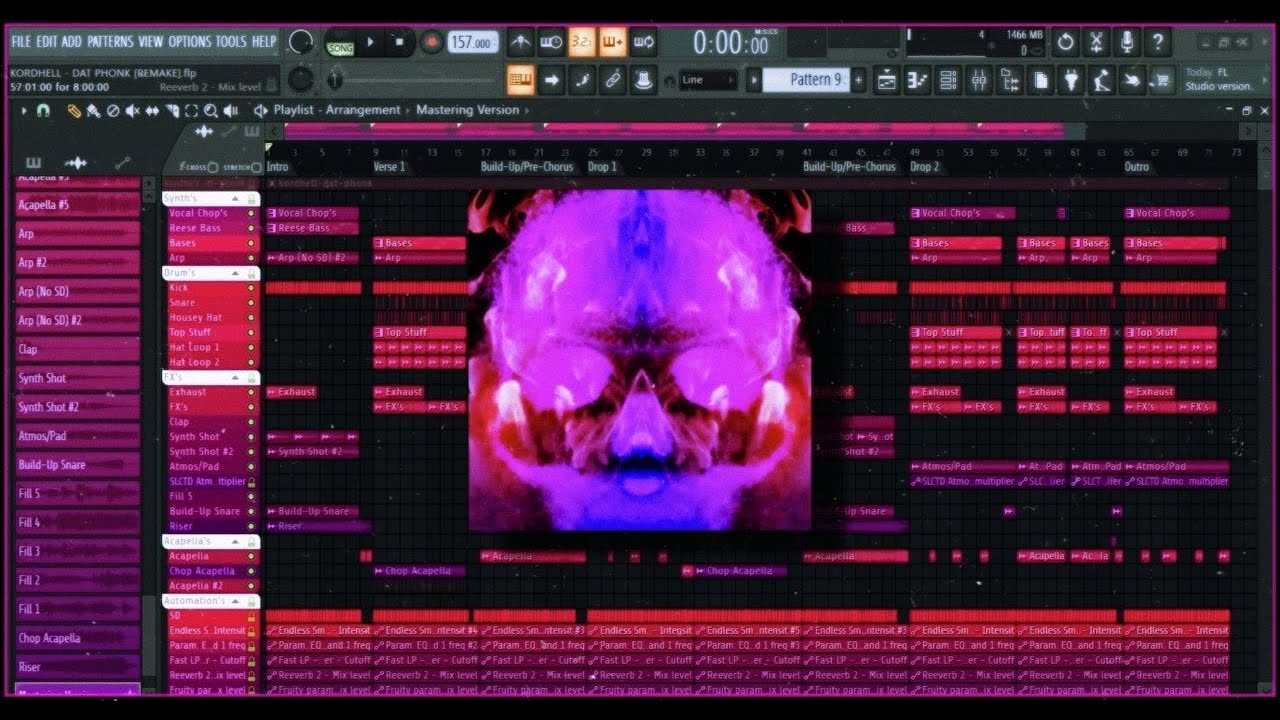Open the EDIT menu
This screenshot has height=720, width=1280.
[x=47, y=42]
